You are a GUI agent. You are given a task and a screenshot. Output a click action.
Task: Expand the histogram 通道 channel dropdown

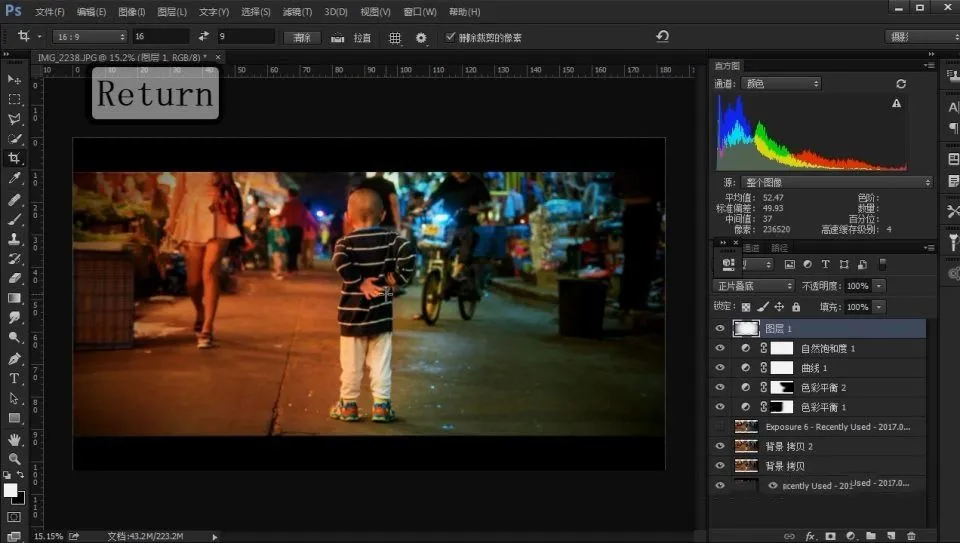click(780, 84)
